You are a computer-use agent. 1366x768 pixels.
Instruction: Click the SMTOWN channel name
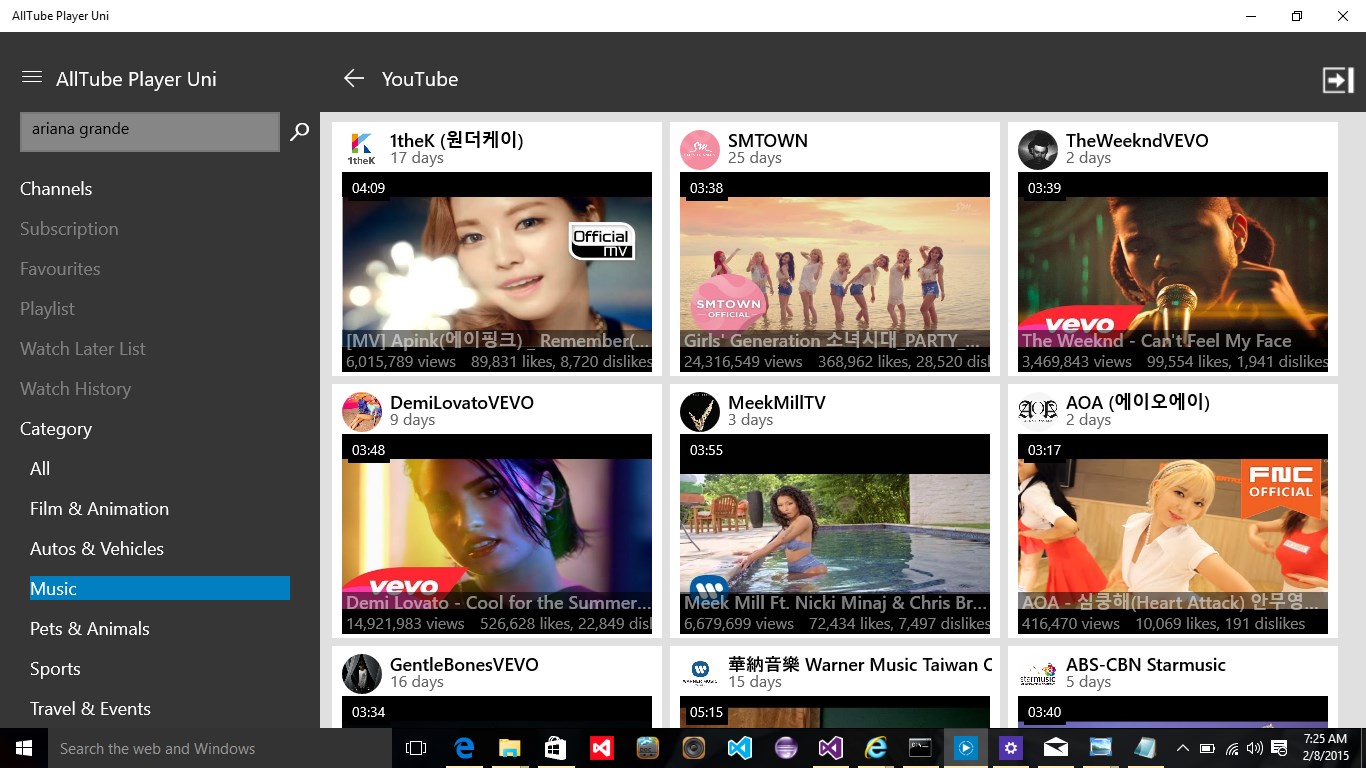tap(768, 141)
